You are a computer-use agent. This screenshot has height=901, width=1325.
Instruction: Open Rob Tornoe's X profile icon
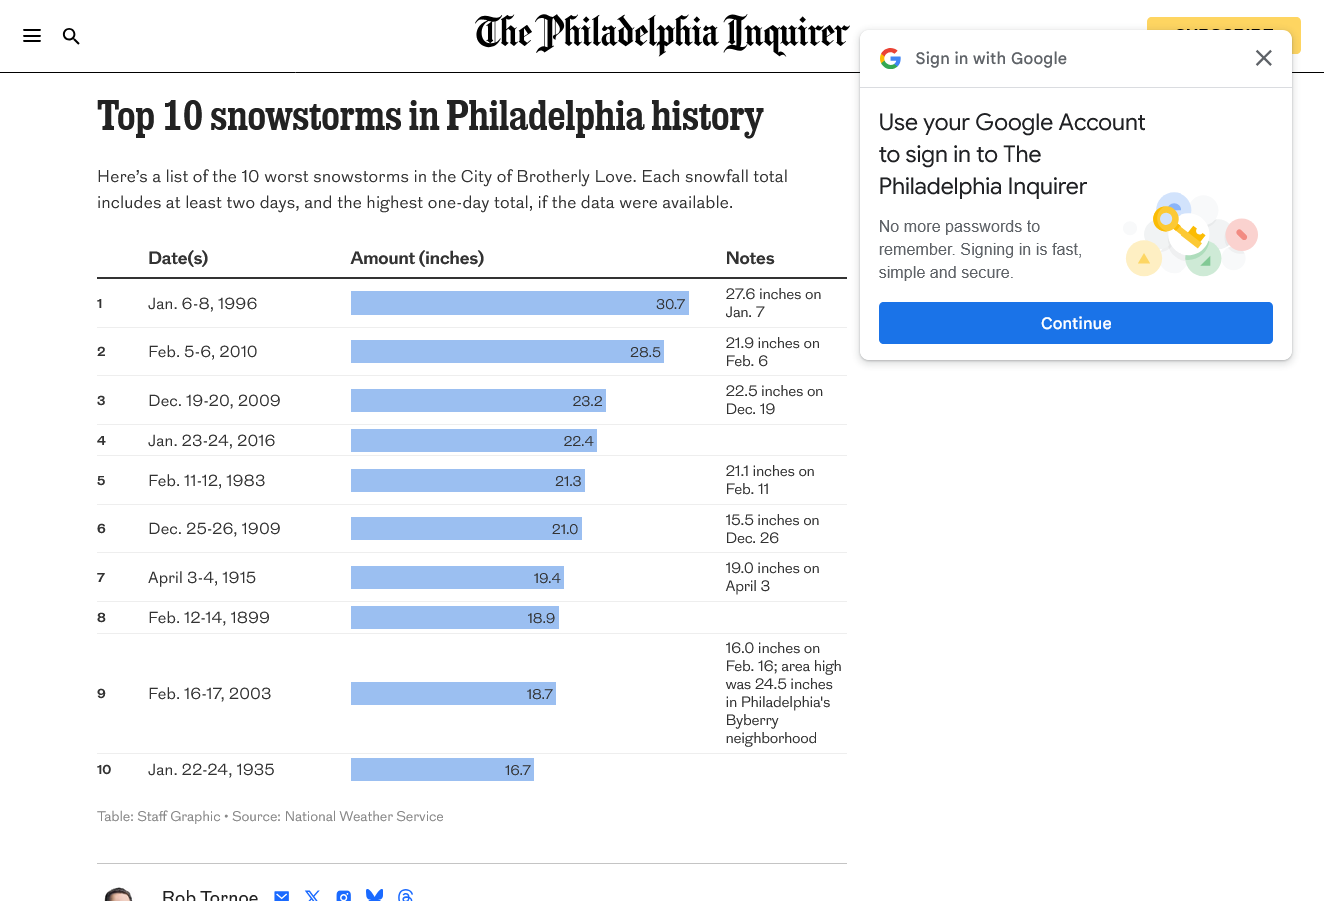point(313,895)
